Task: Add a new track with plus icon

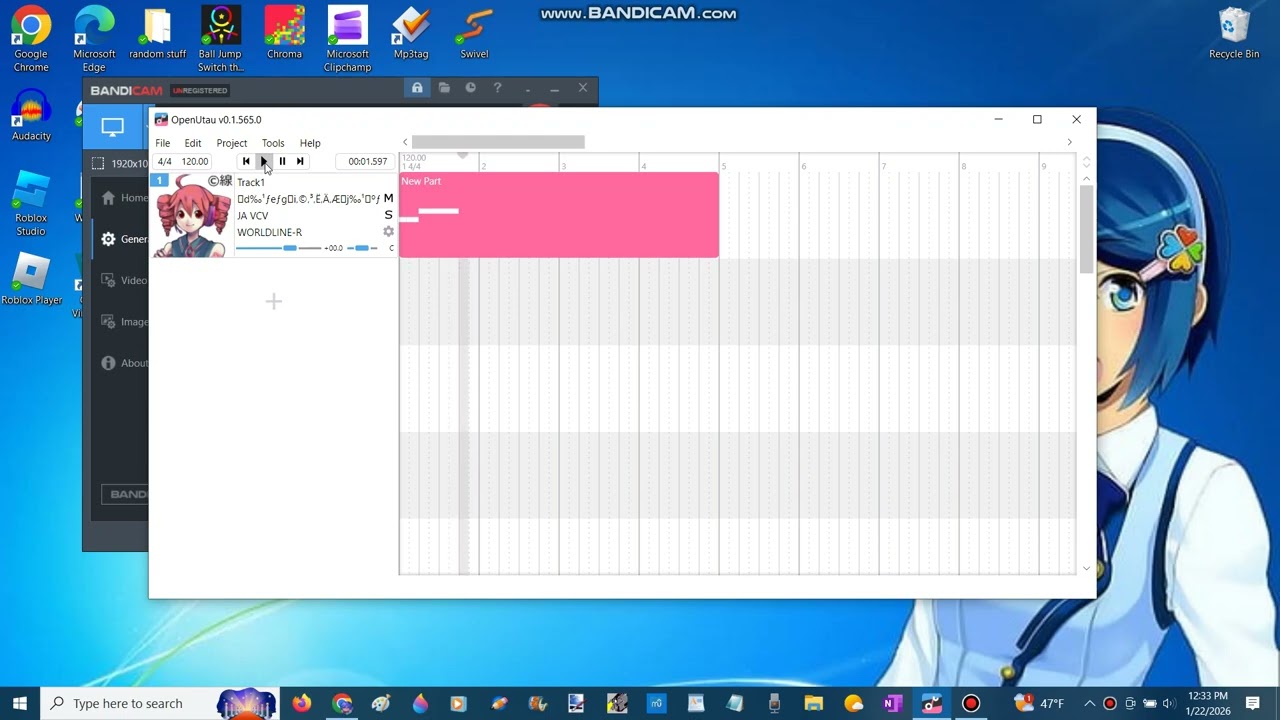Action: point(273,301)
